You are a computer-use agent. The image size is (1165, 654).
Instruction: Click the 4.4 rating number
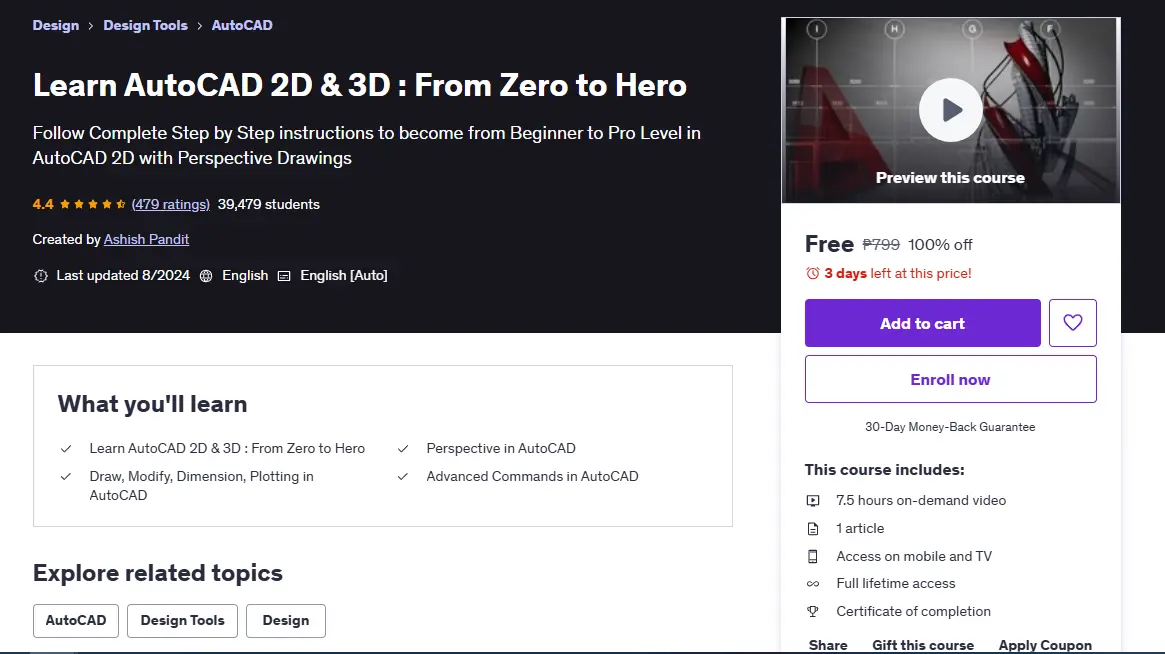42,204
